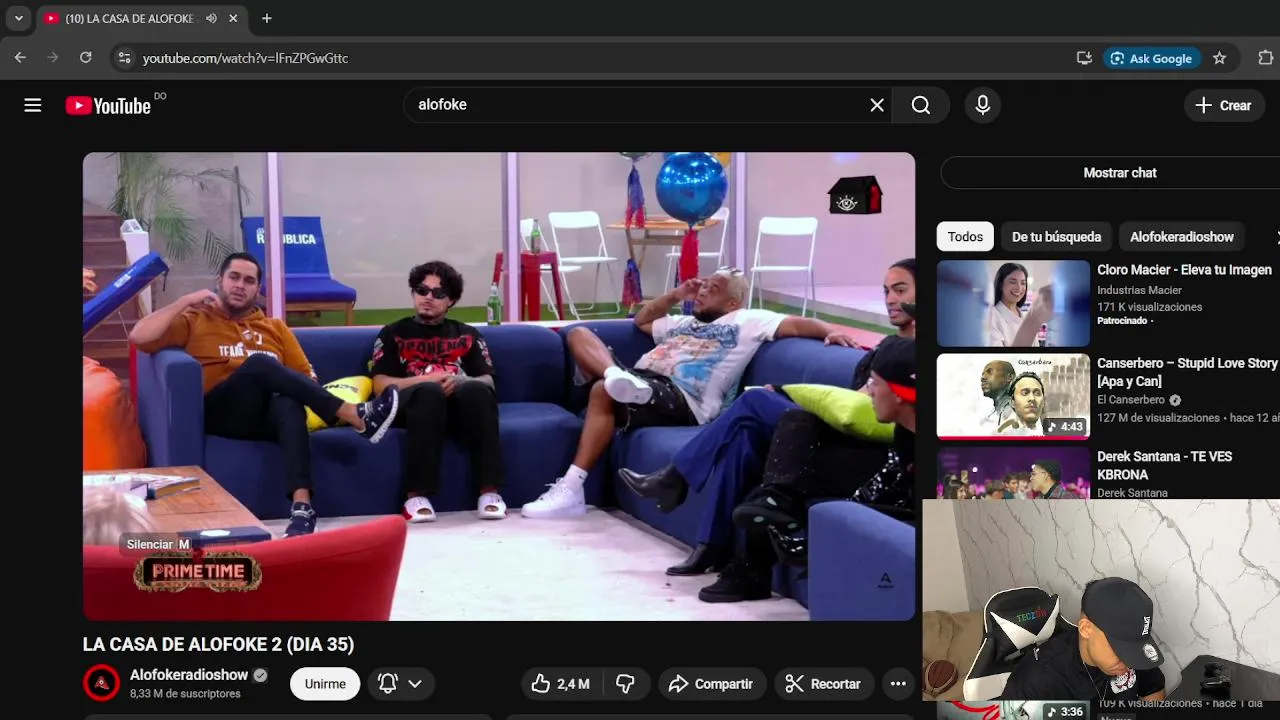The width and height of the screenshot is (1280, 720).
Task: Click Compartir share button
Action: [x=711, y=684]
